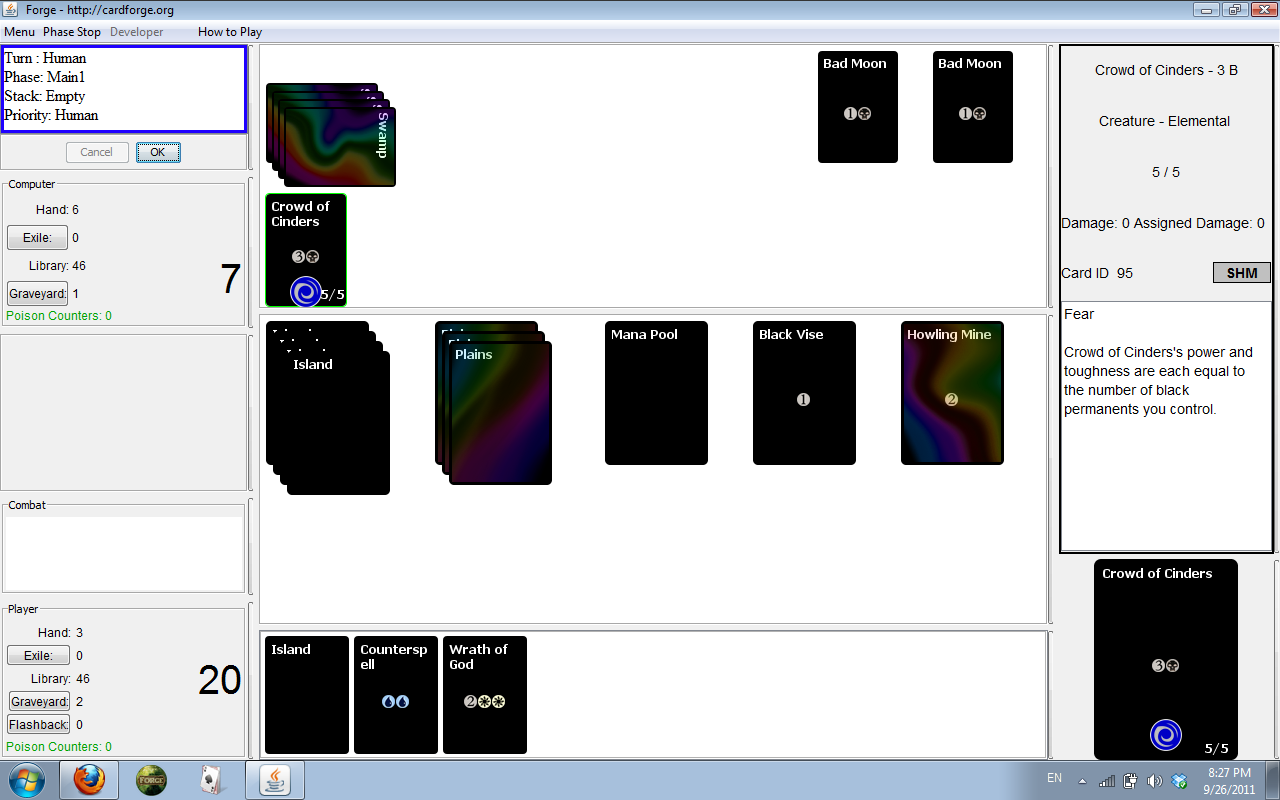Open the solitaire cards taskbar icon

212,780
